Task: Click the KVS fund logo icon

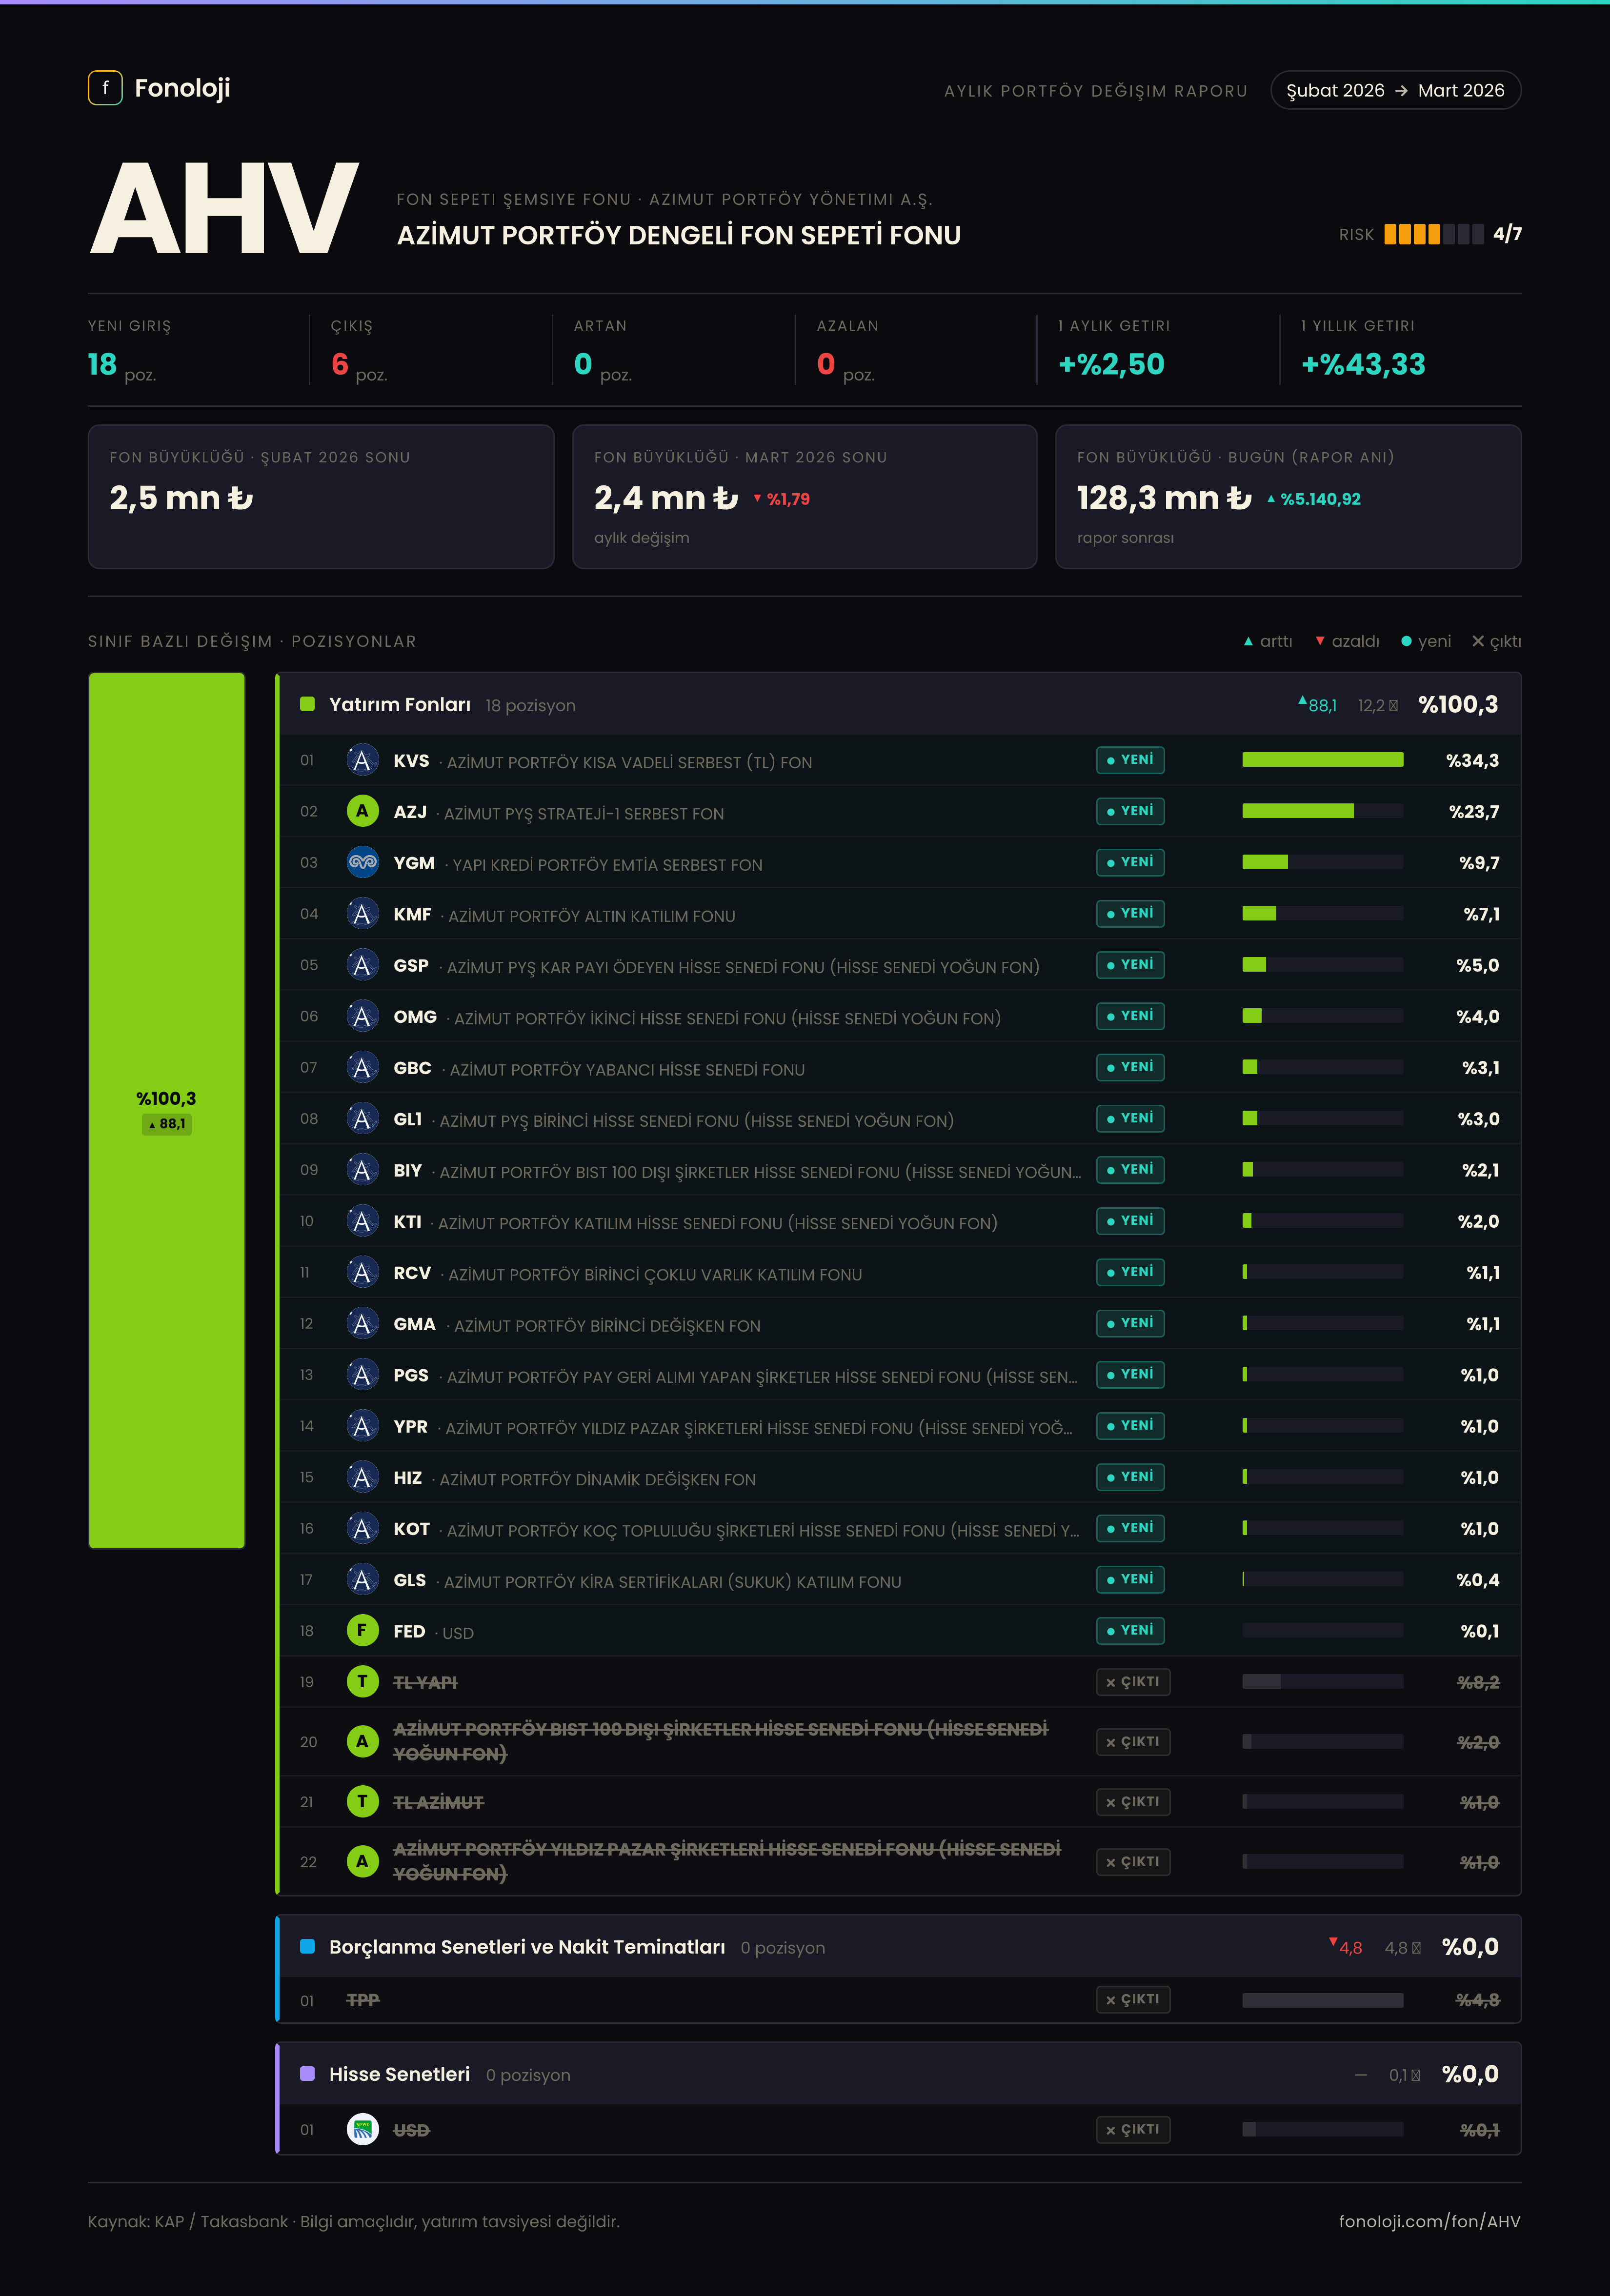Action: click(x=362, y=761)
